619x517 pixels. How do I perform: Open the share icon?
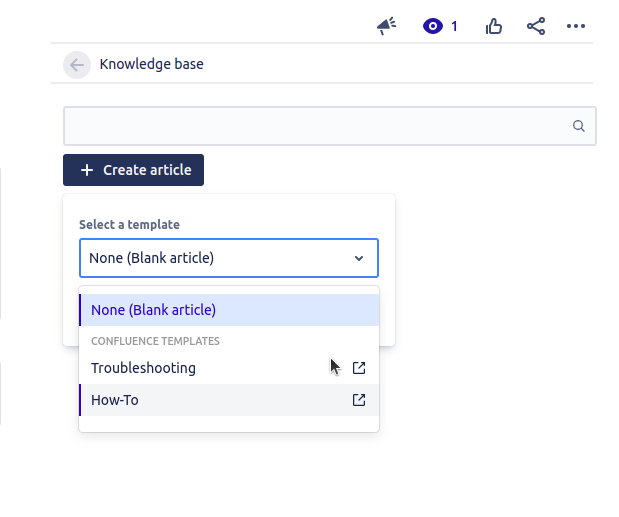click(536, 26)
